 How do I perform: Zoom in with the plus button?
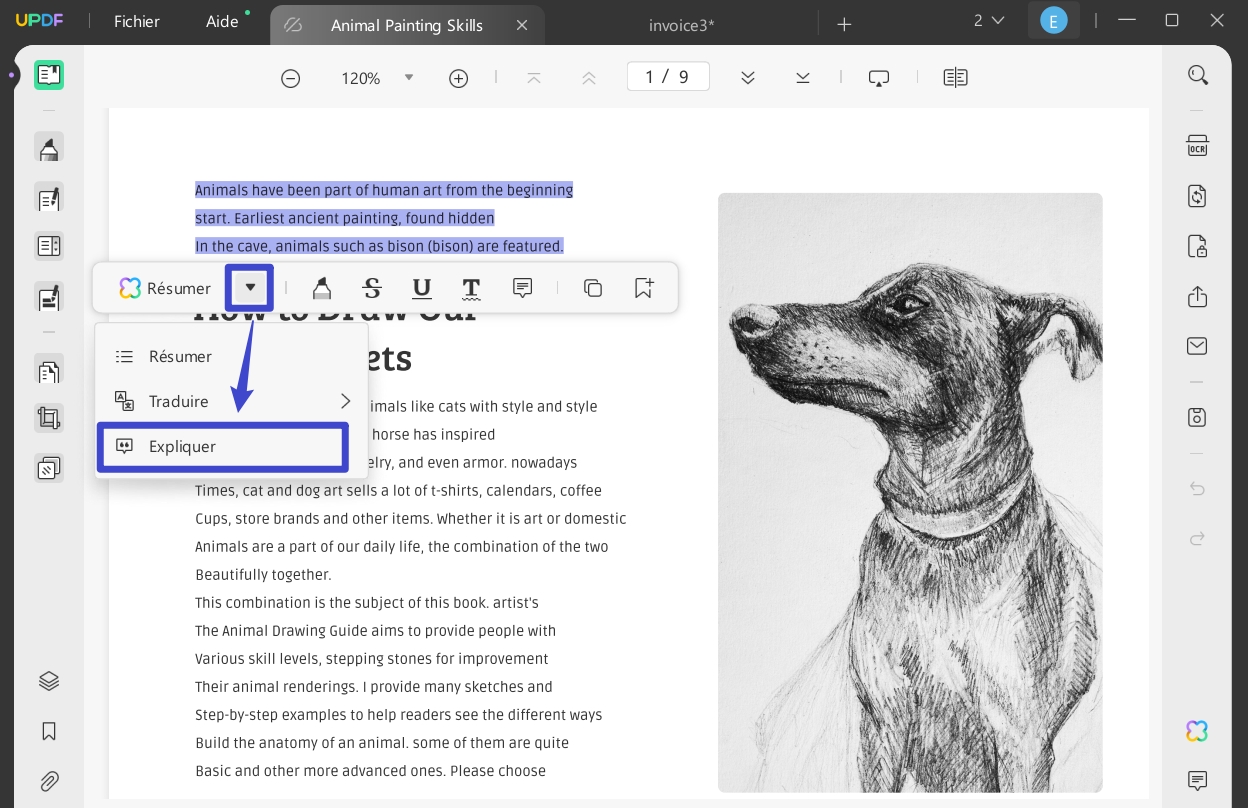click(x=459, y=78)
